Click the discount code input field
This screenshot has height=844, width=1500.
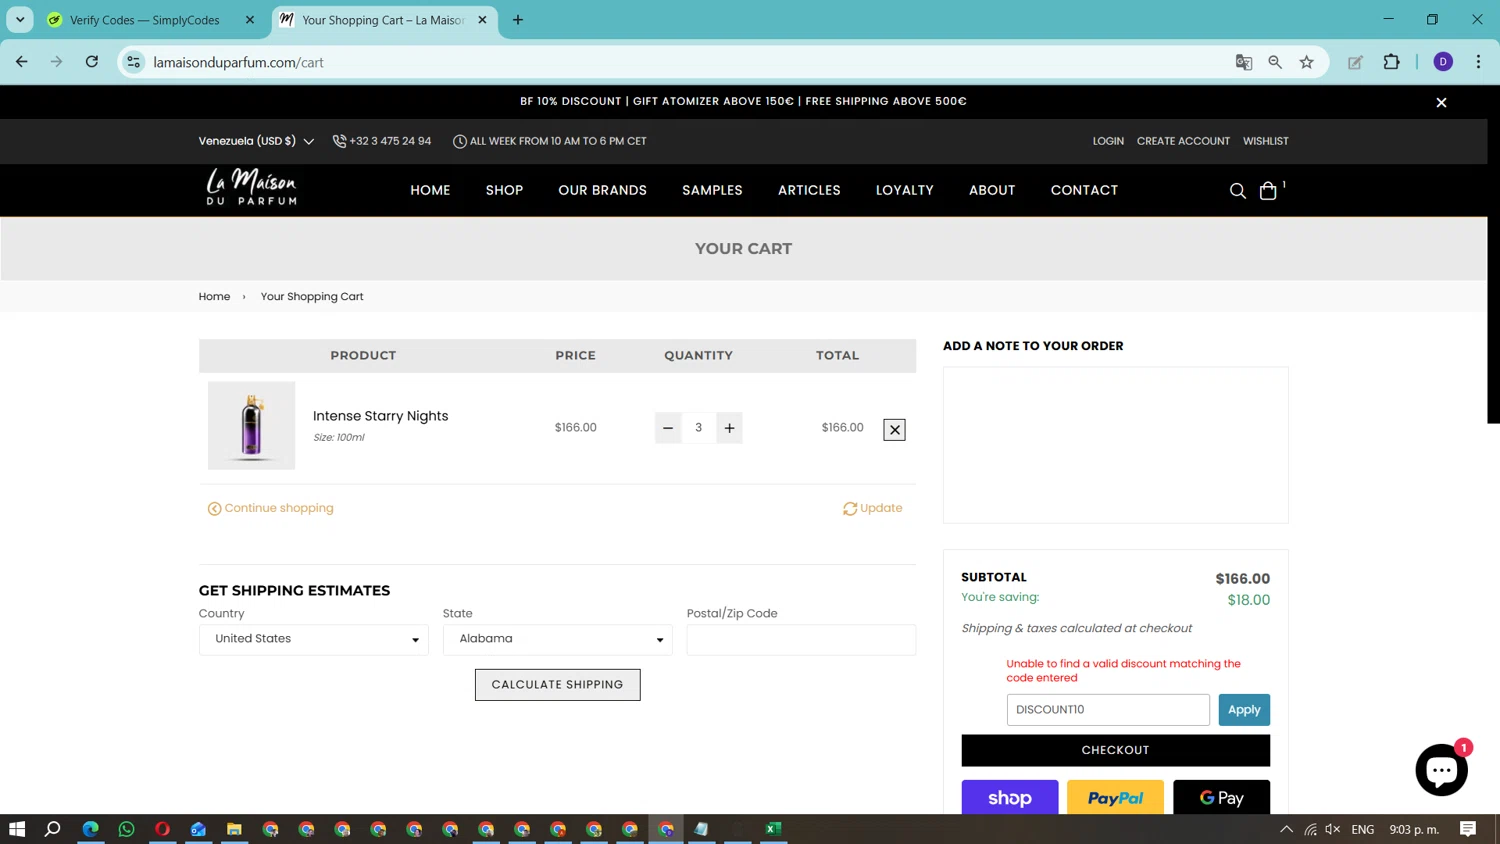point(1108,710)
